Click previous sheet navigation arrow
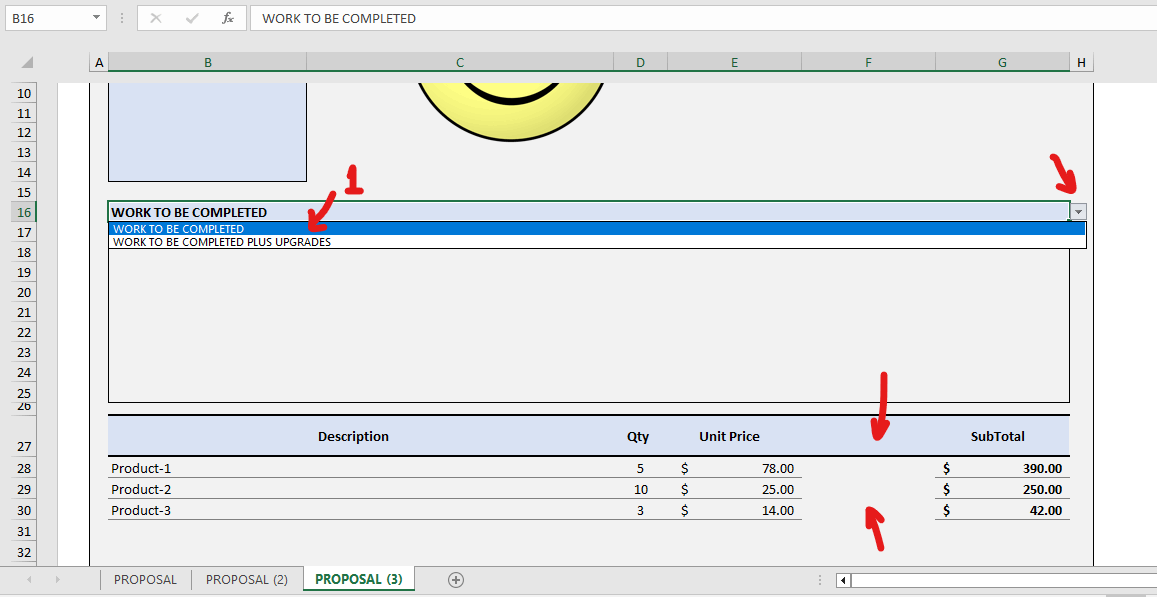This screenshot has height=597, width=1157. click(29, 579)
